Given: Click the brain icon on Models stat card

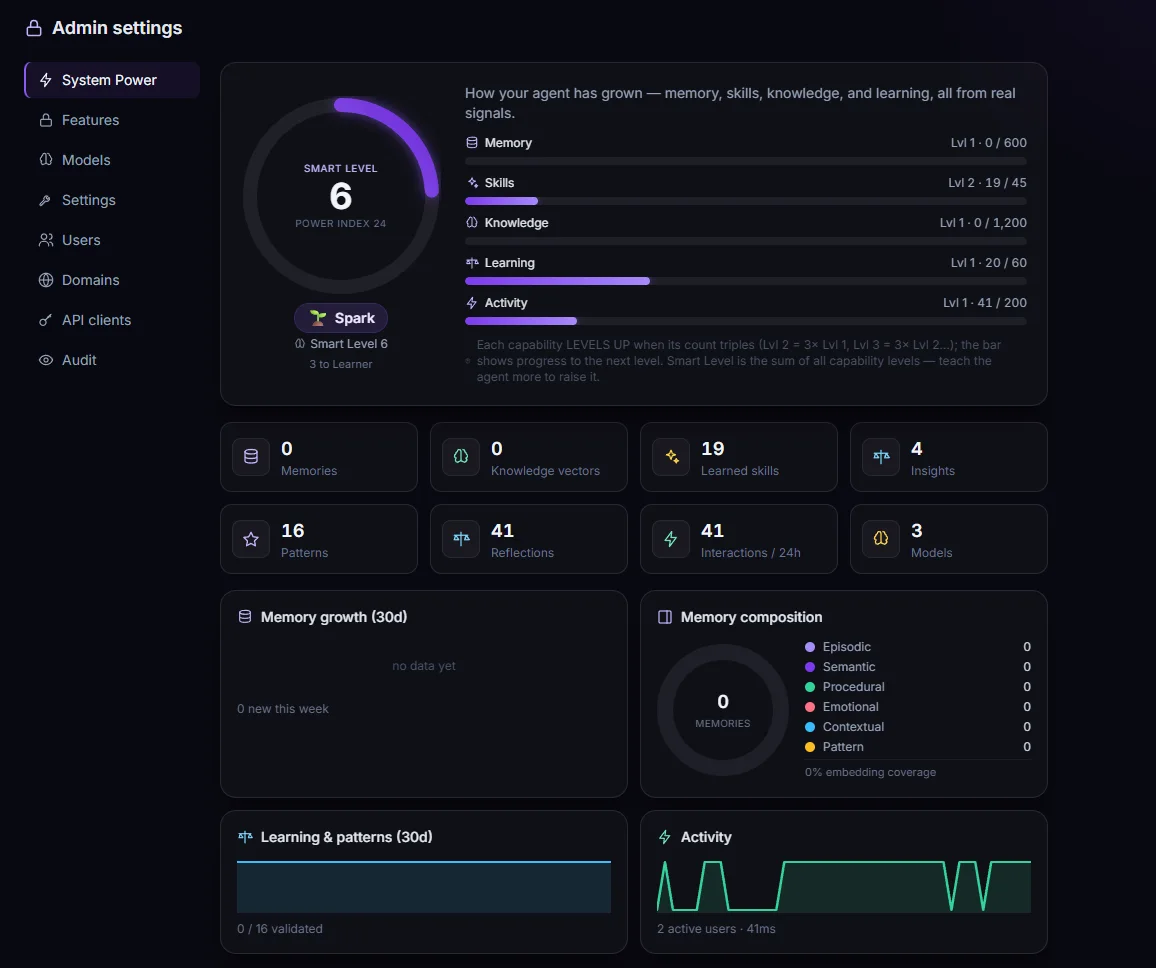Looking at the screenshot, I should pyautogui.click(x=881, y=539).
